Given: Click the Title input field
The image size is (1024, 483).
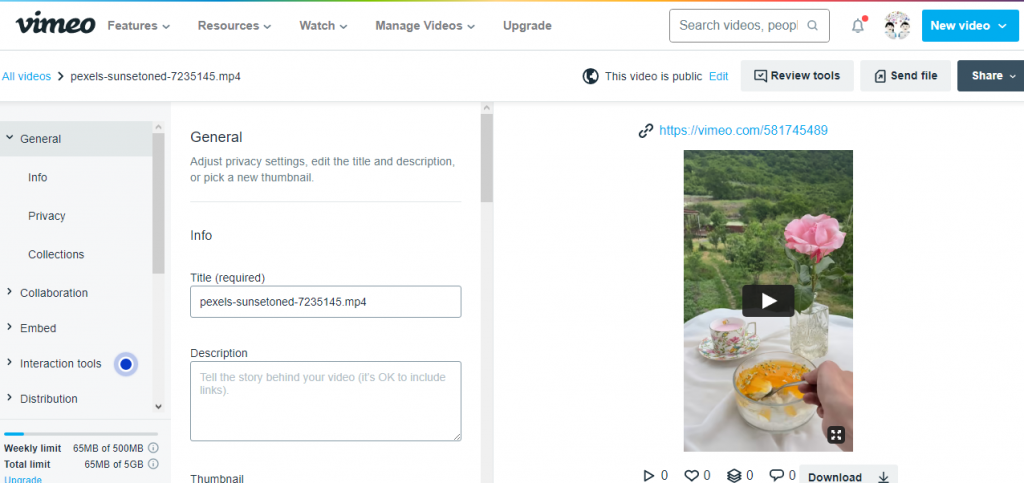Looking at the screenshot, I should click(325, 302).
